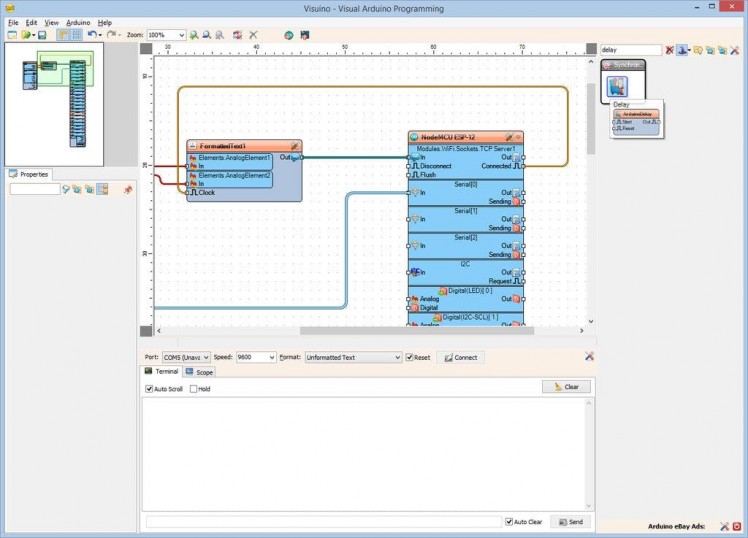Open NodeMCU ESP-12 component settings icon
Image resolution: width=748 pixels, height=538 pixels.
pos(509,136)
